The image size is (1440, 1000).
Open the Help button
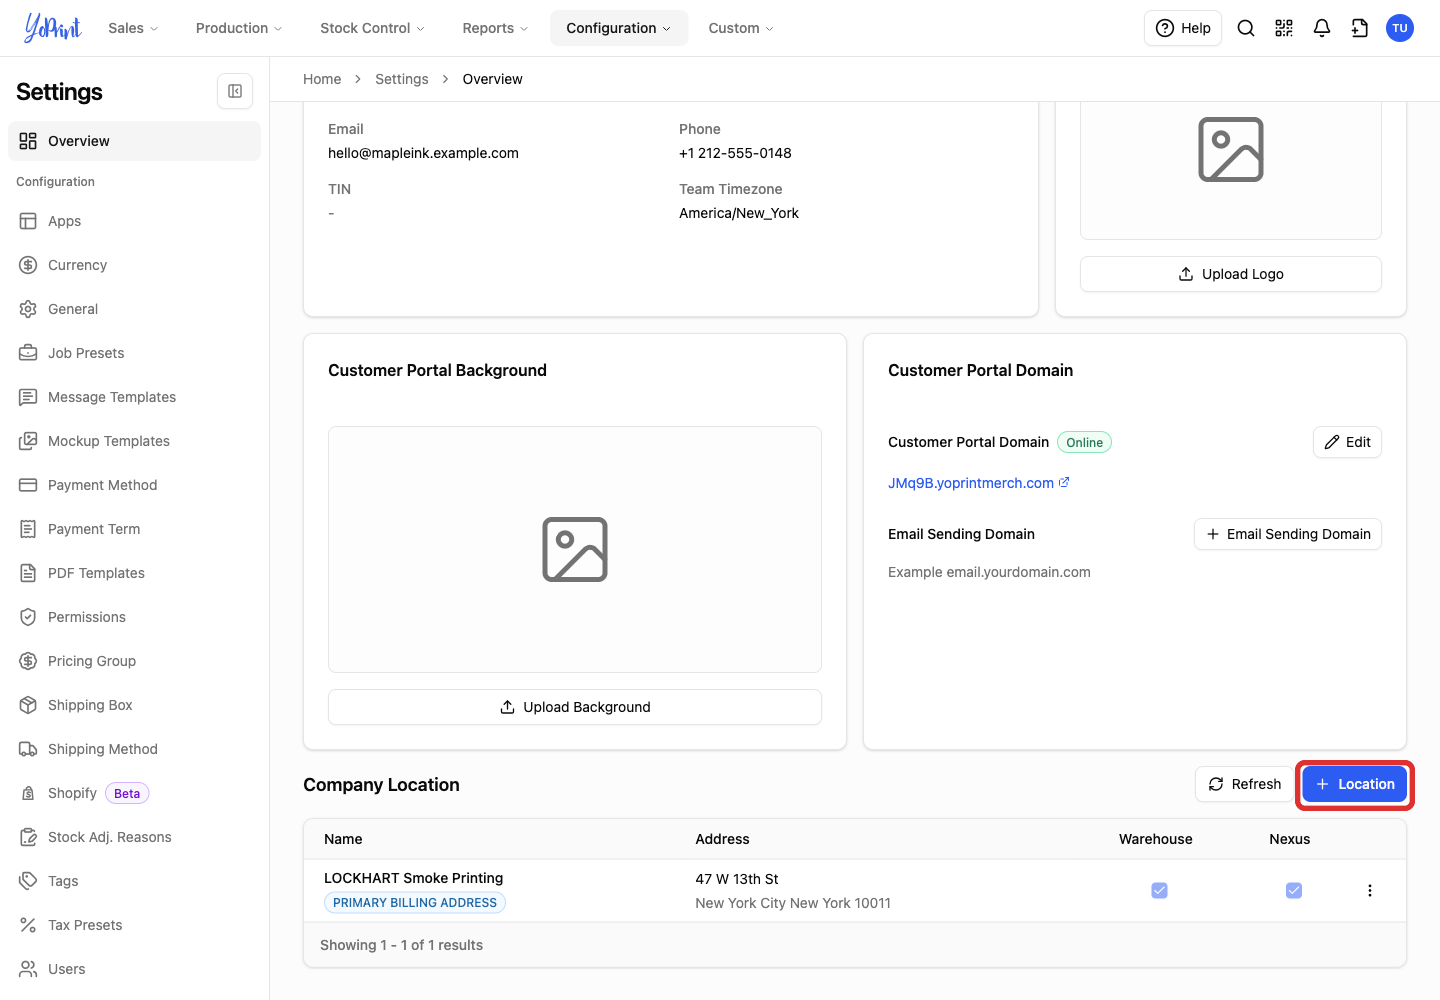[1183, 28]
